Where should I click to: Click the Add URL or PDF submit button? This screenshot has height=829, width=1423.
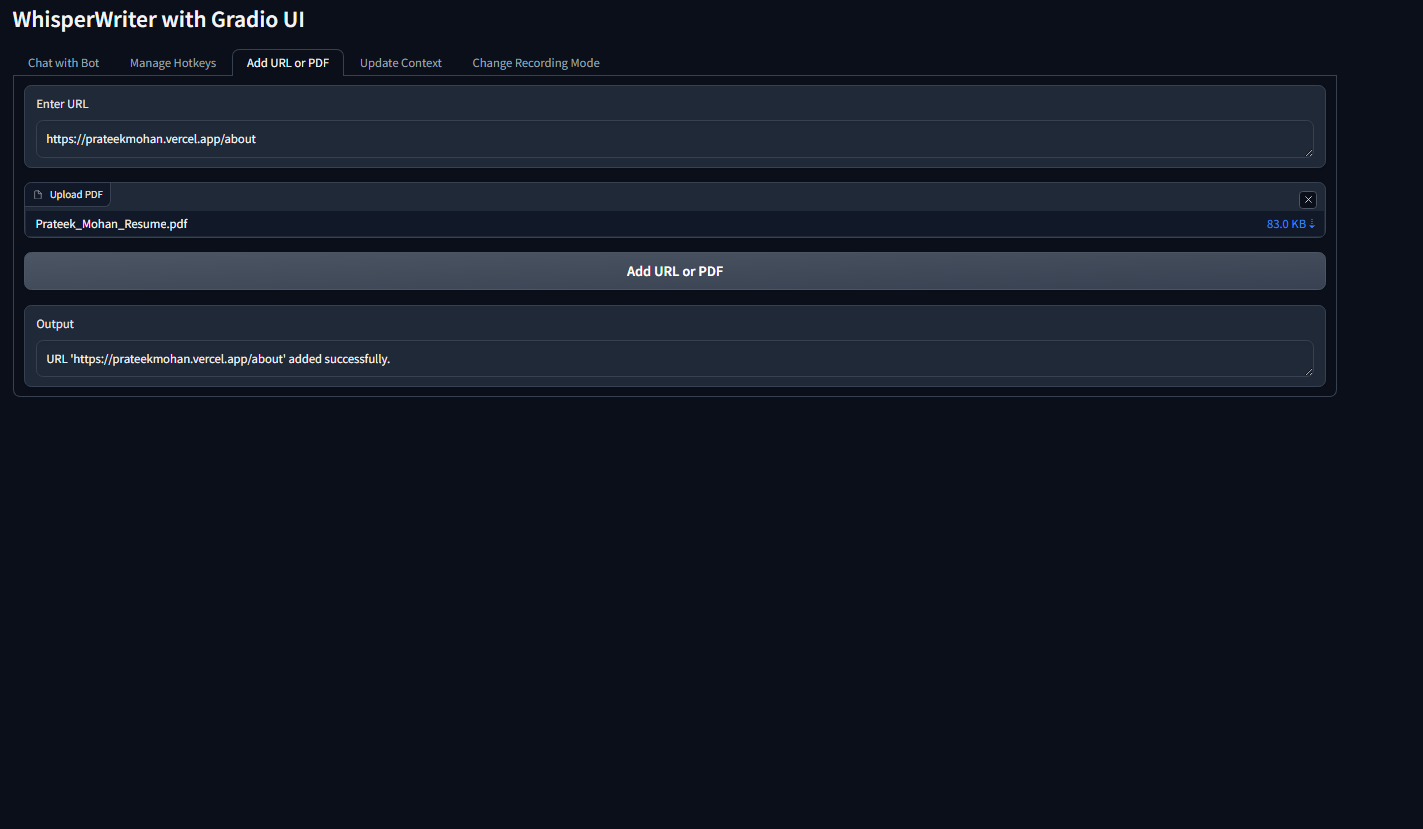(675, 271)
